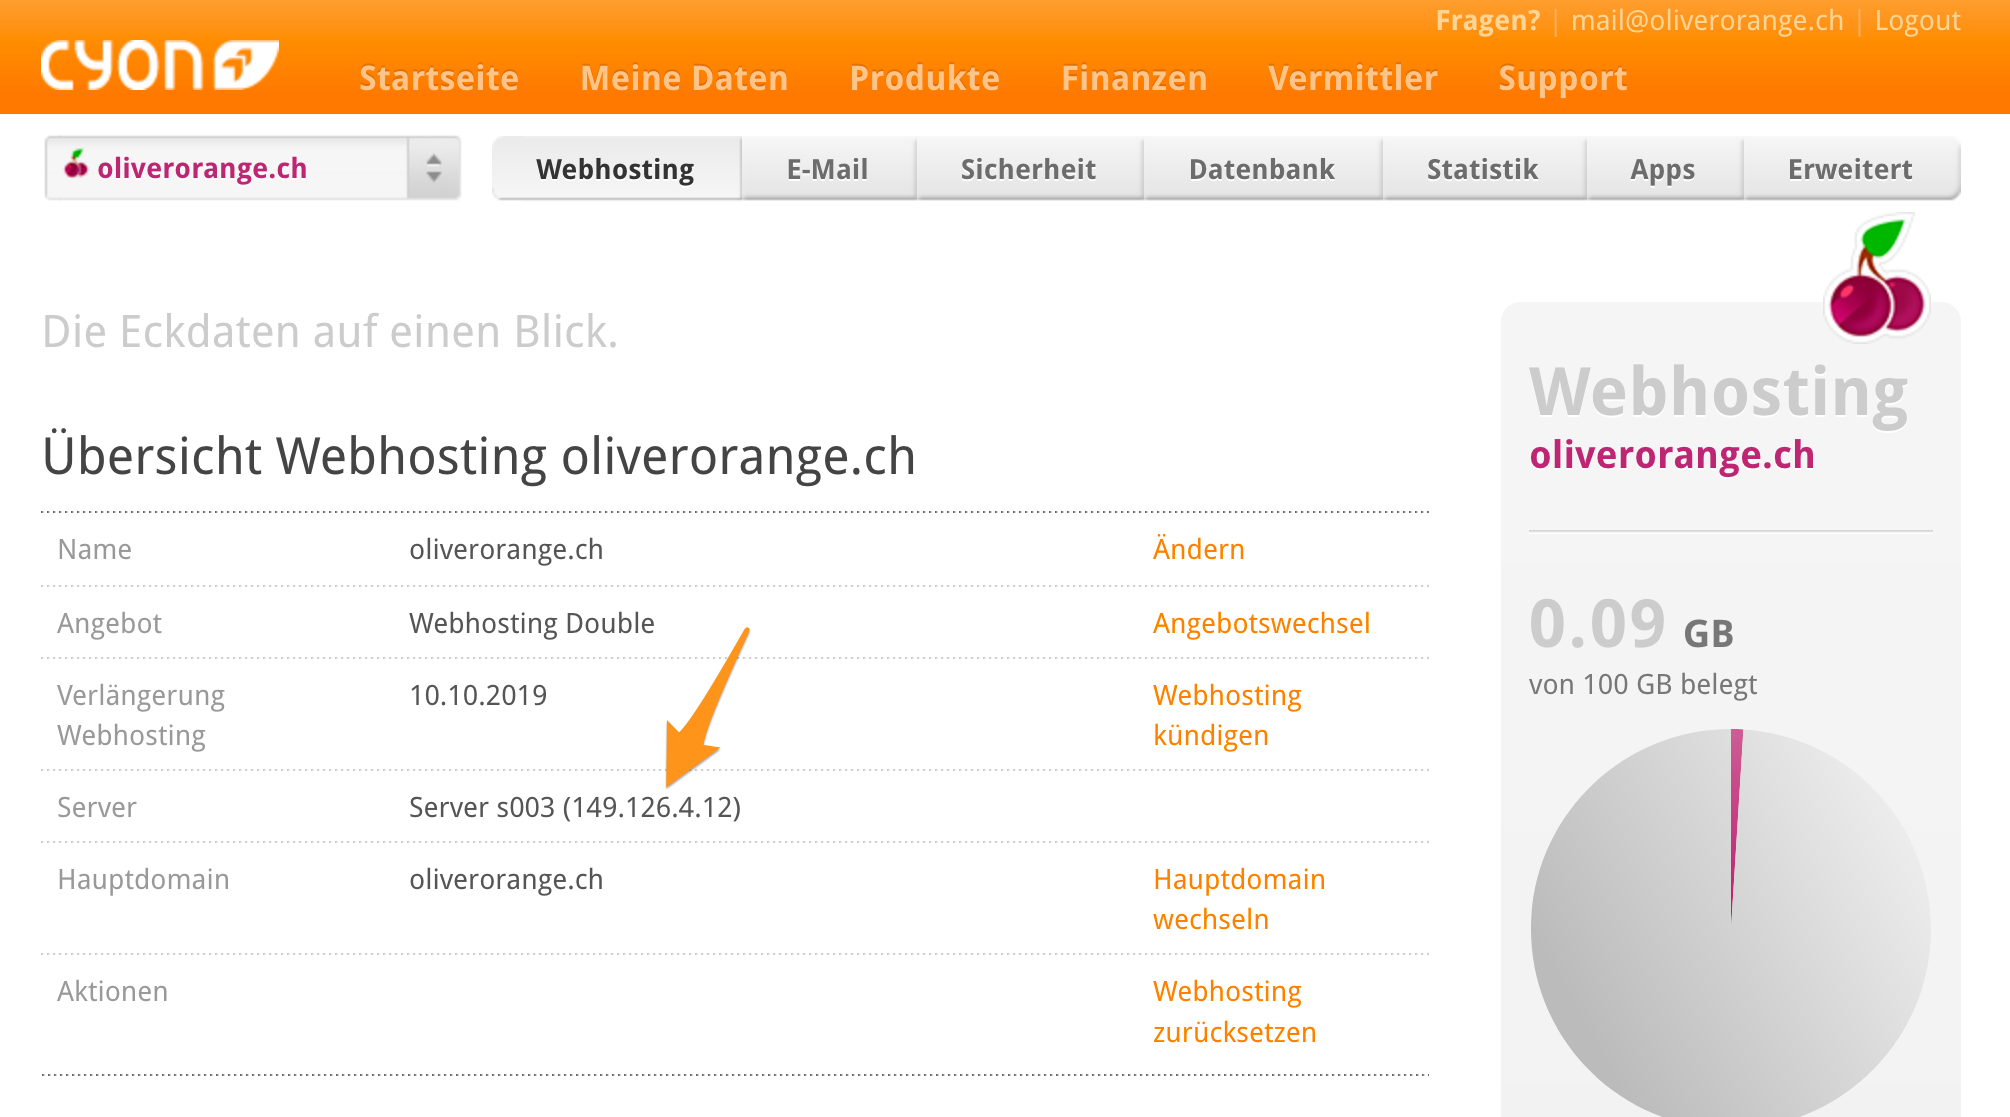The width and height of the screenshot is (2010, 1117).
Task: Open the Meine Daten menu
Action: pos(684,78)
